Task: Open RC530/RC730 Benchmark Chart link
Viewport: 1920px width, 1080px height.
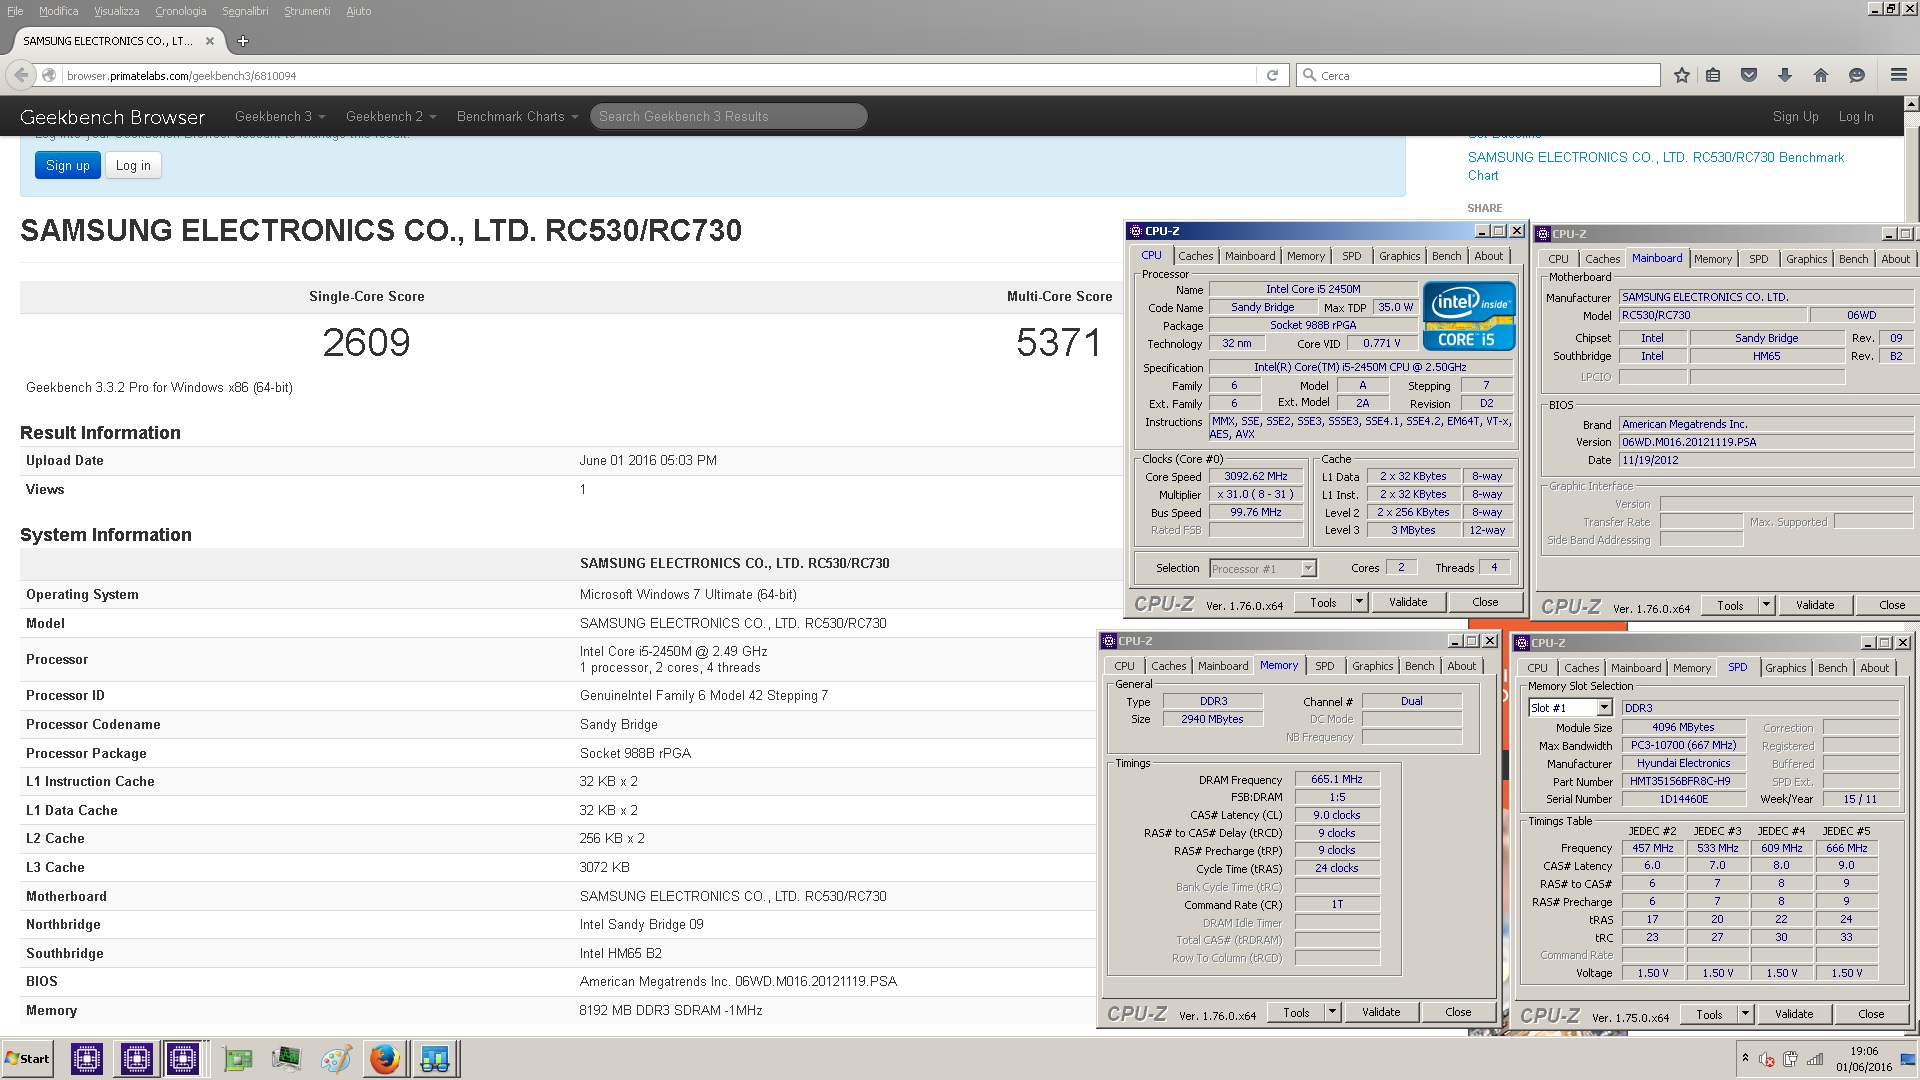Action: 1655,166
